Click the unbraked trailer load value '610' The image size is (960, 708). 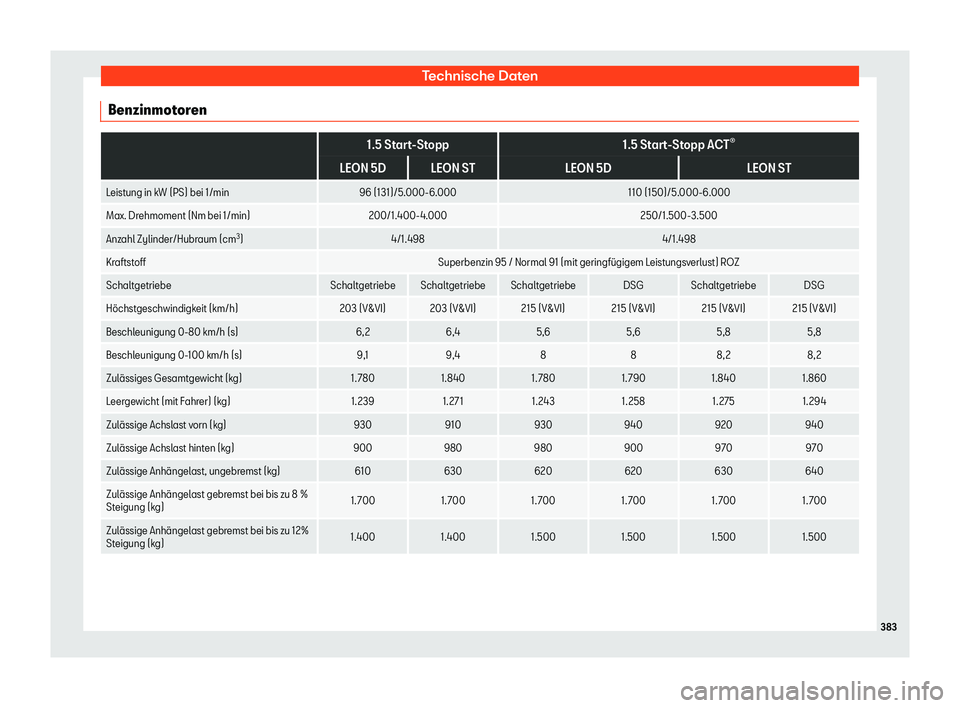[362, 472]
